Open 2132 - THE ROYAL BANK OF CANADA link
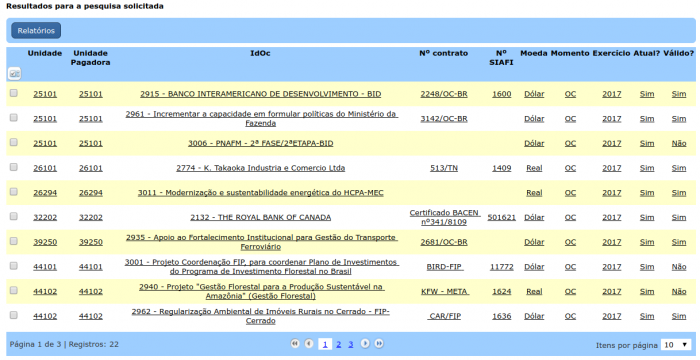This screenshot has width=700, height=360. click(261, 218)
